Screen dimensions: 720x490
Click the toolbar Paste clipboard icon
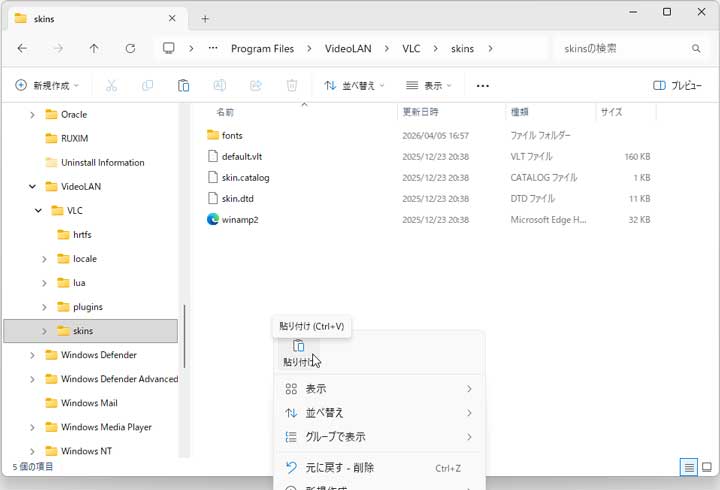tap(183, 85)
